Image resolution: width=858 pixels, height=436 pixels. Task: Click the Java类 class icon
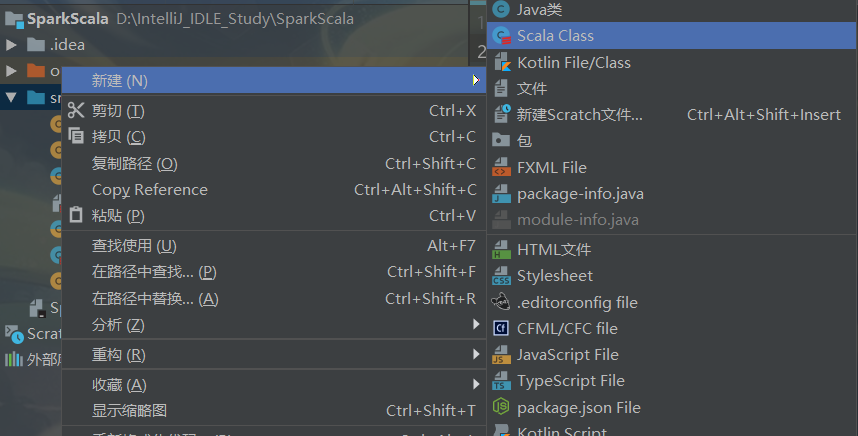pyautogui.click(x=501, y=9)
